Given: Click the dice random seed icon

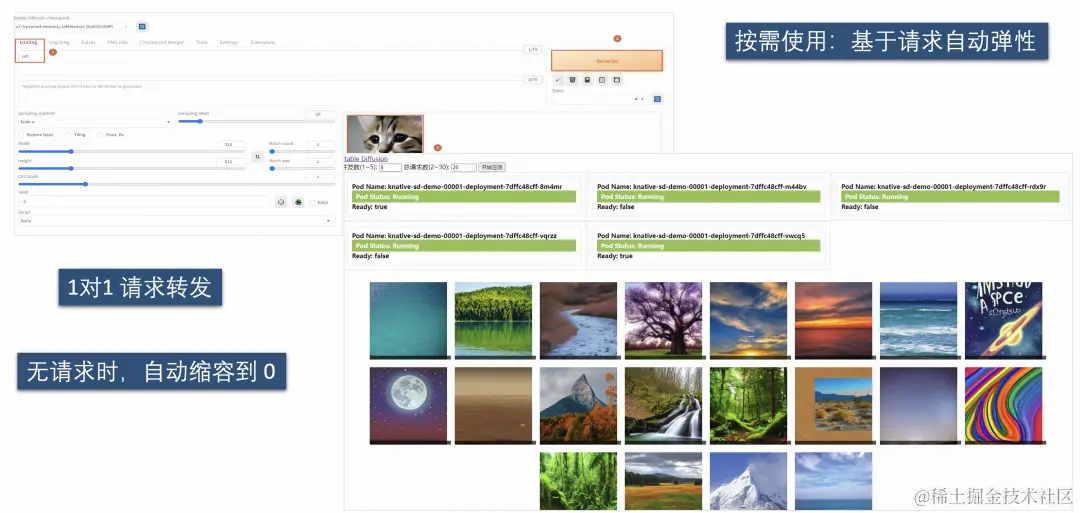Looking at the screenshot, I should click(x=281, y=202).
